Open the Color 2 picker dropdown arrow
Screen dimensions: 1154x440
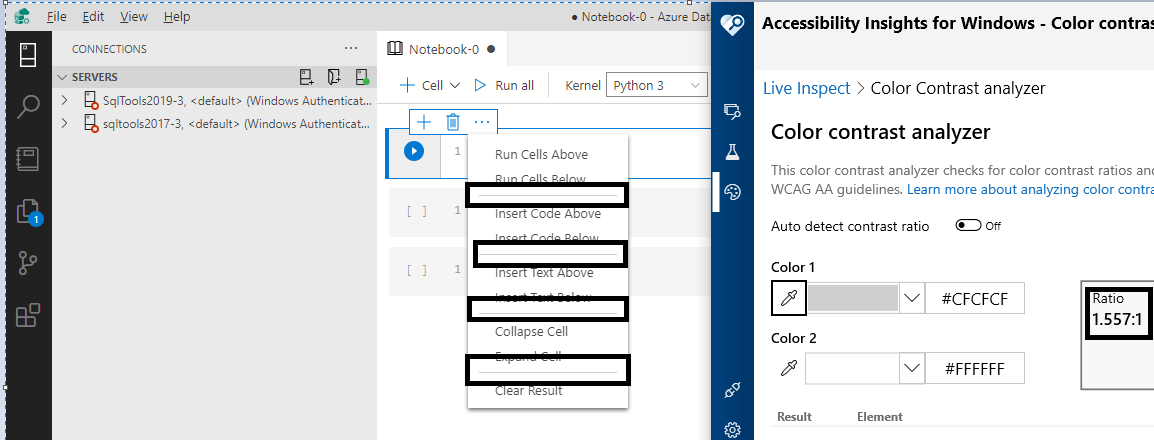coord(912,368)
